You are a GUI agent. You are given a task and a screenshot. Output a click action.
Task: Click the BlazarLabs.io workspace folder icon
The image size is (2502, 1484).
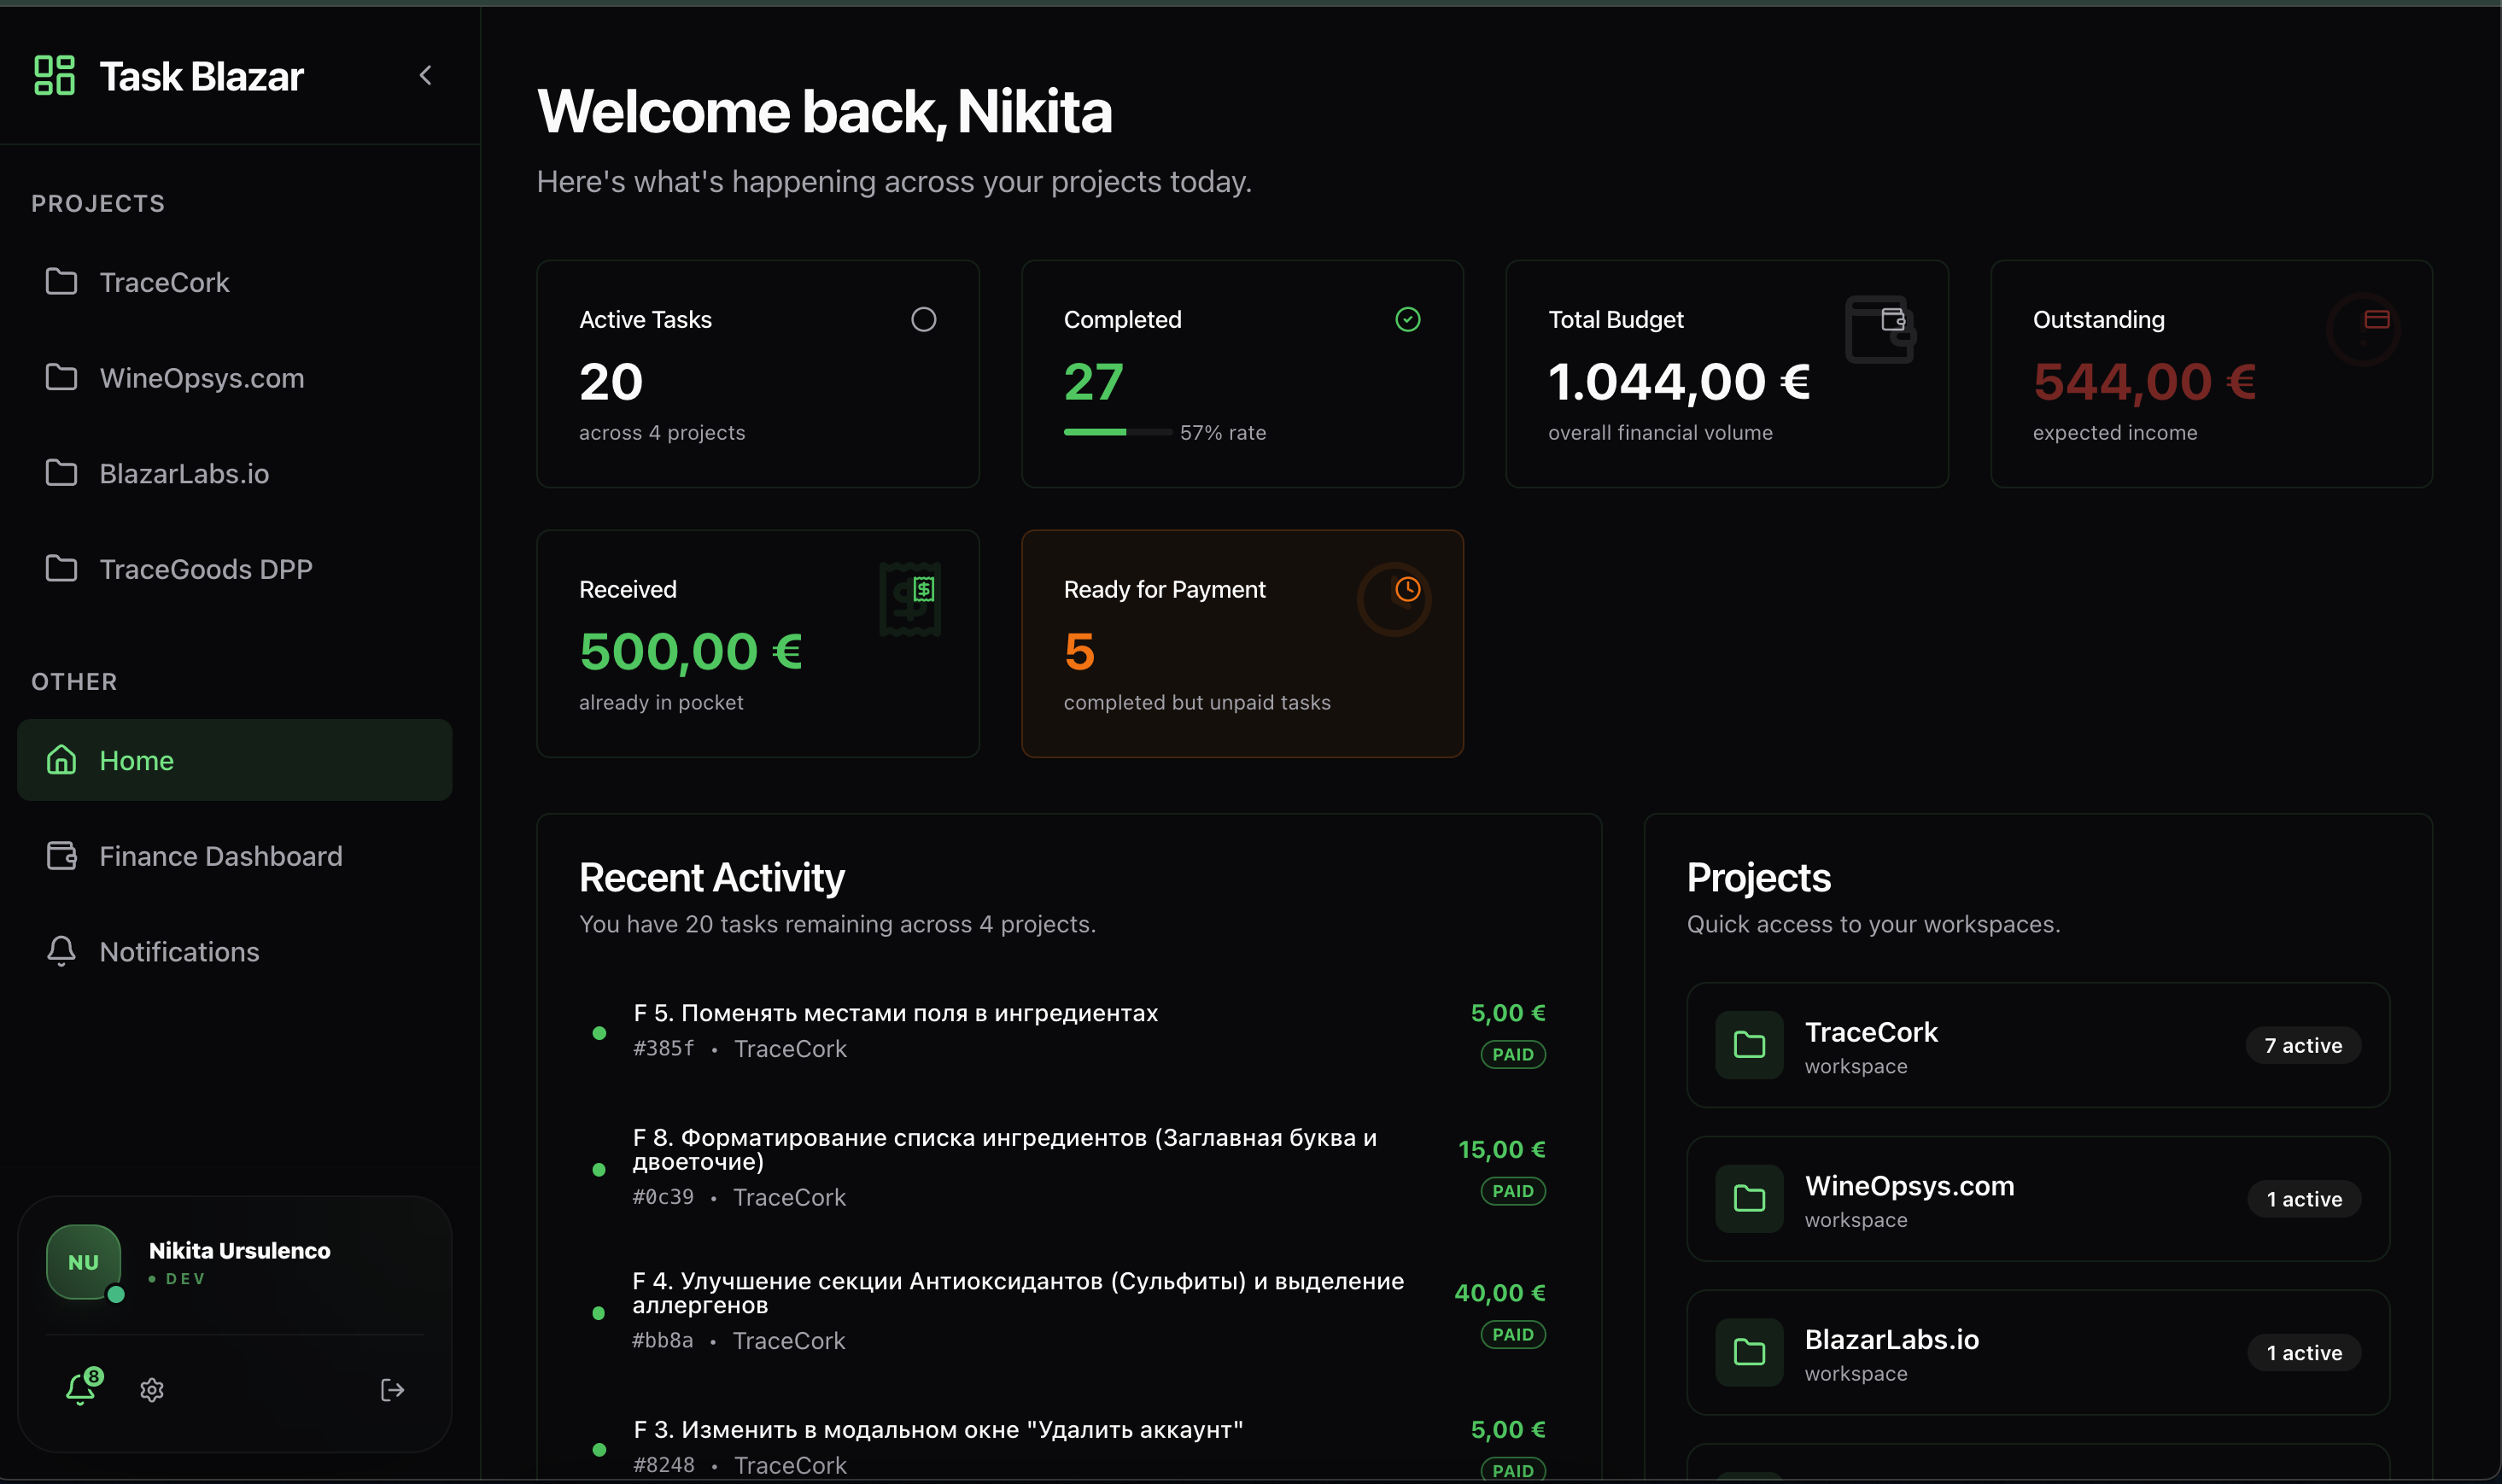pos(1749,1353)
